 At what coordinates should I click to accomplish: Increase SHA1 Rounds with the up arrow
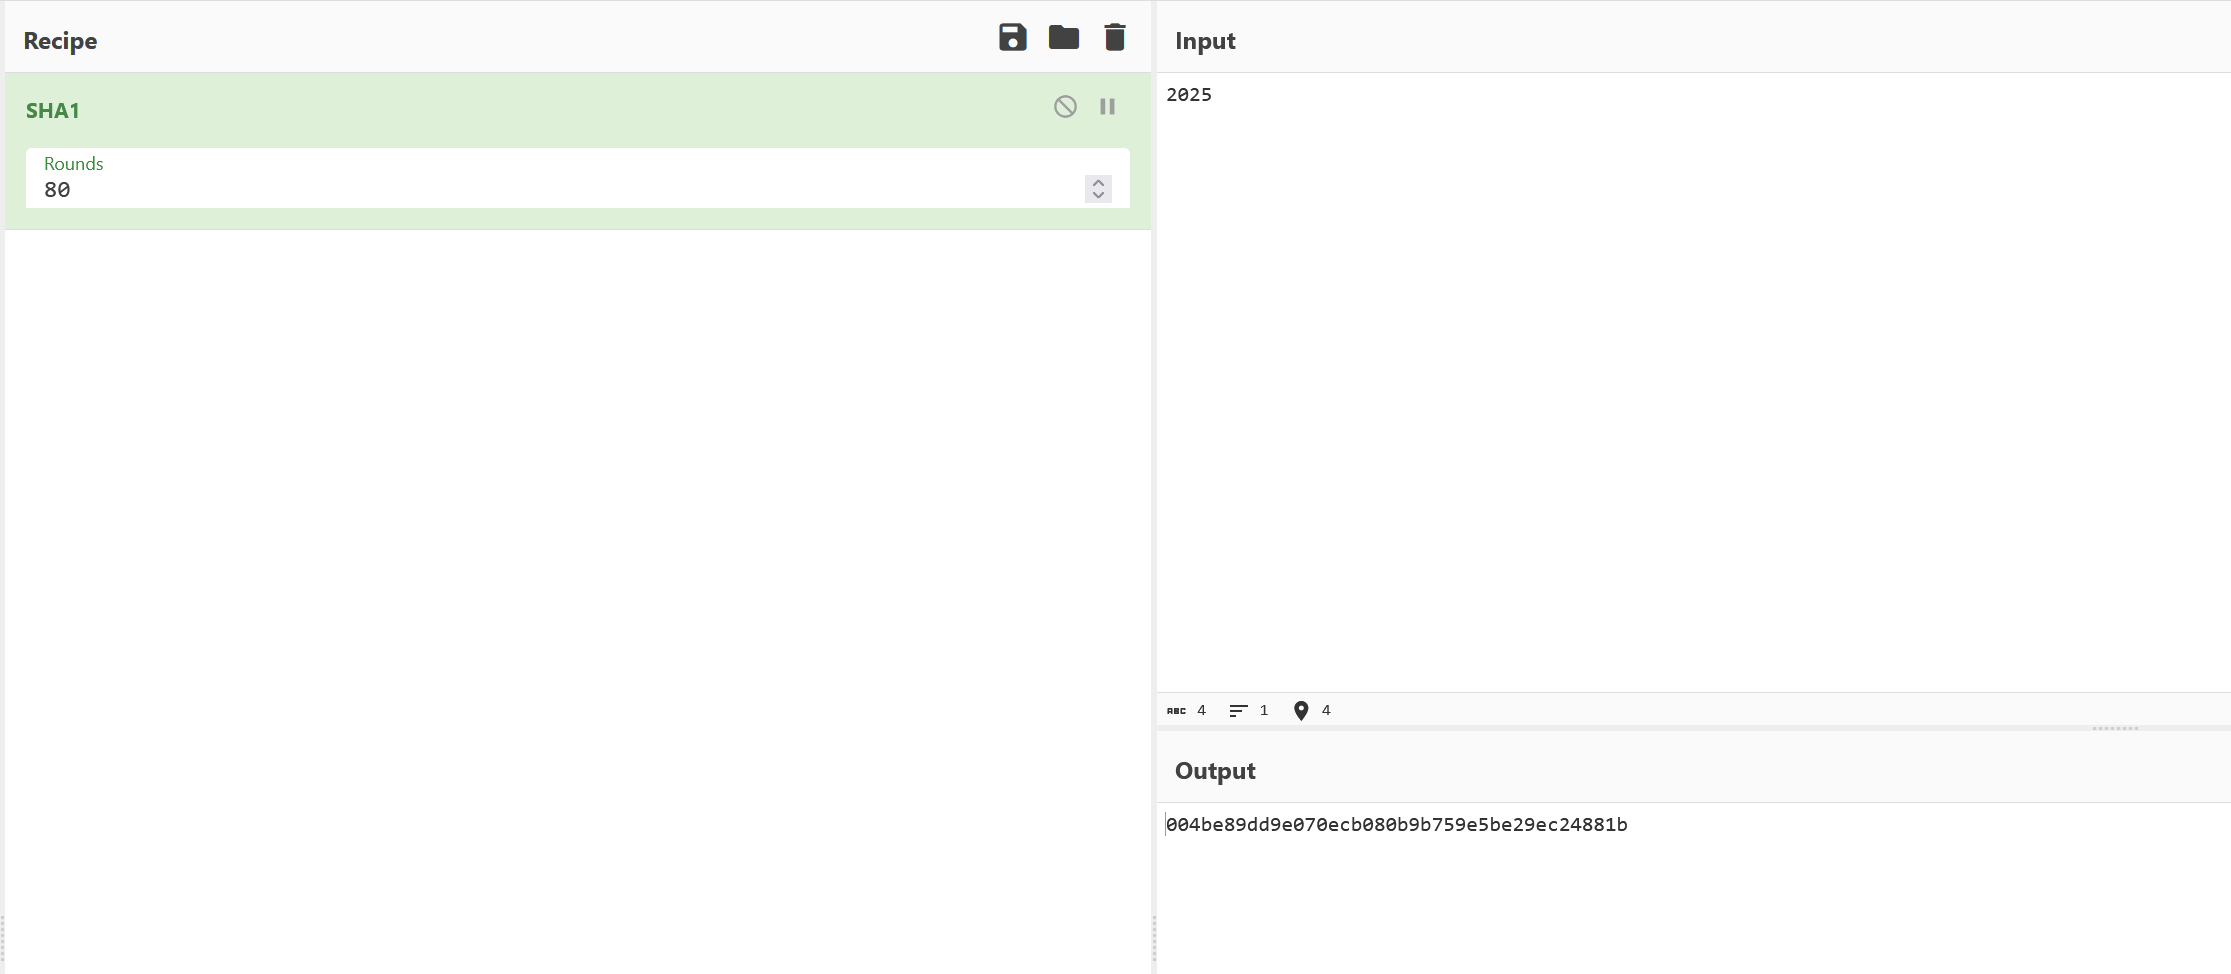coord(1098,183)
